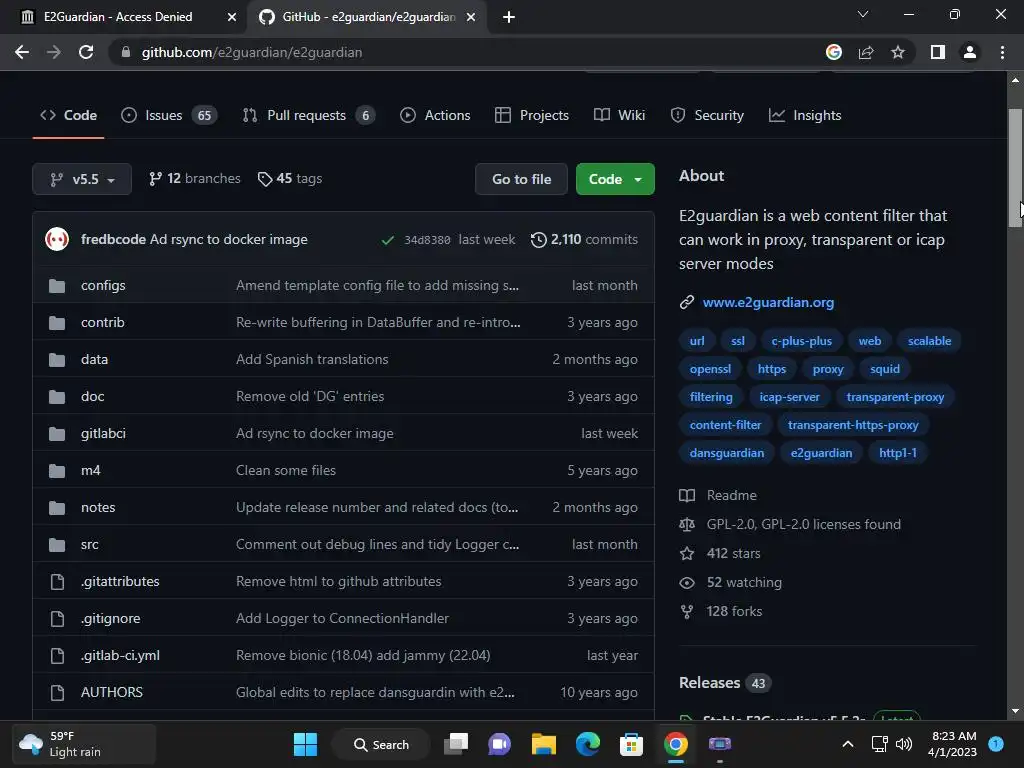1024x768 pixels.
Task: Bookmark this page with the star
Action: 898,52
